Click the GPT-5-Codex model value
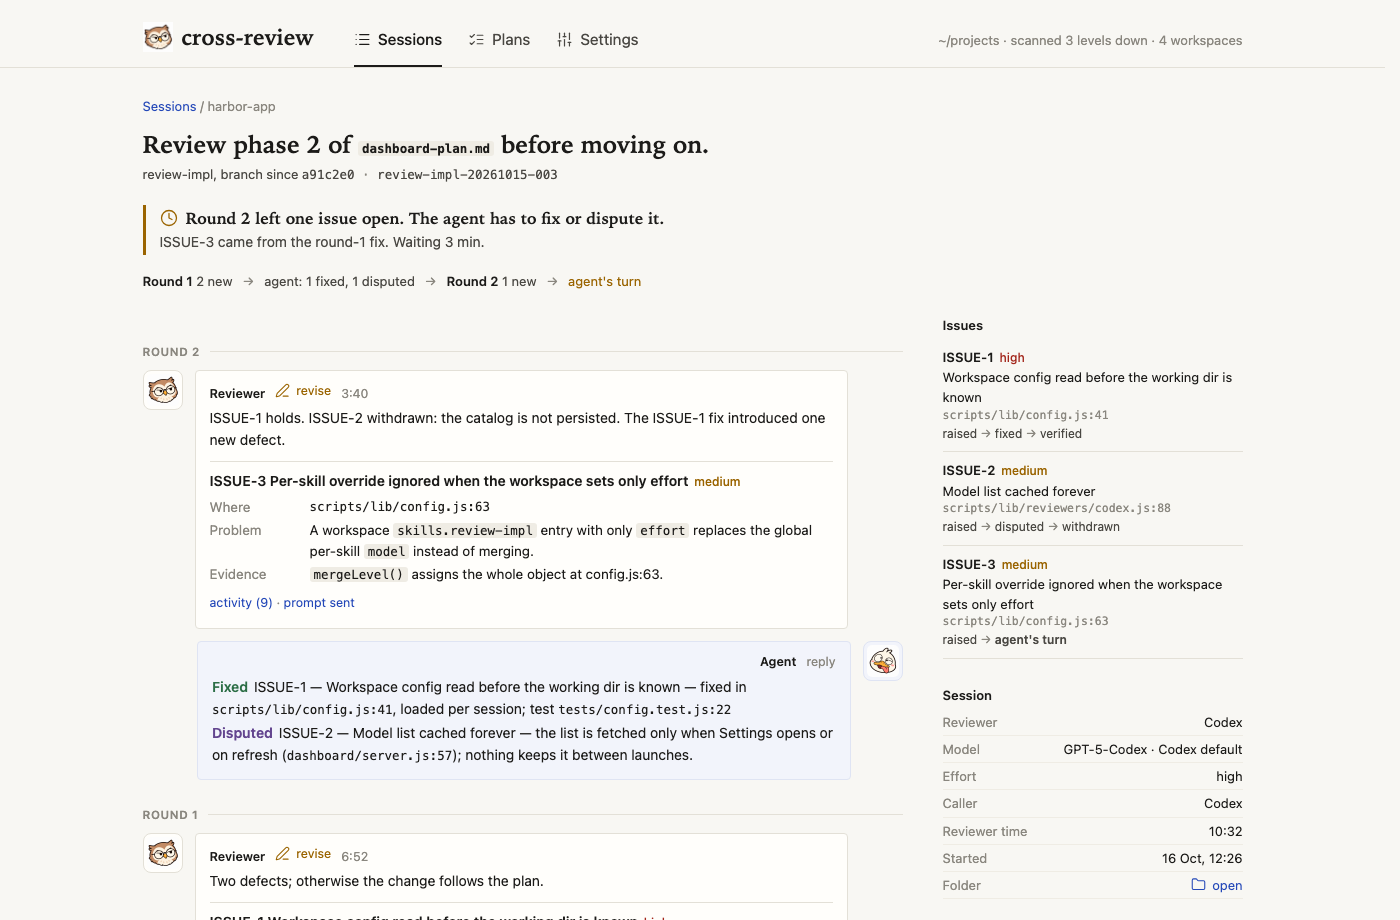1400x920 pixels. pos(1153,749)
